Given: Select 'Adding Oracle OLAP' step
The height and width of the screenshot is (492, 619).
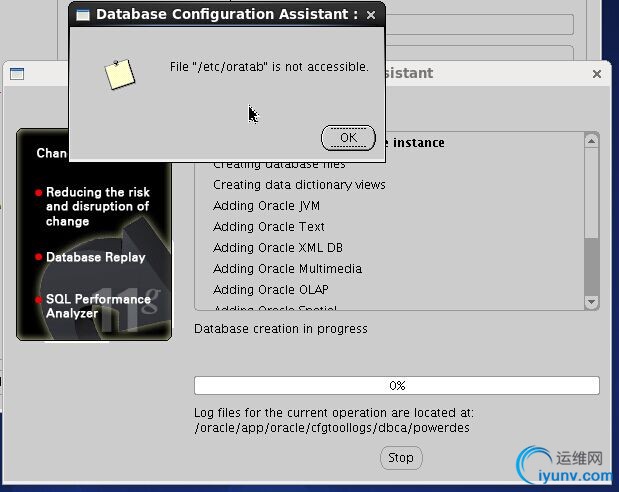Looking at the screenshot, I should 271,289.
